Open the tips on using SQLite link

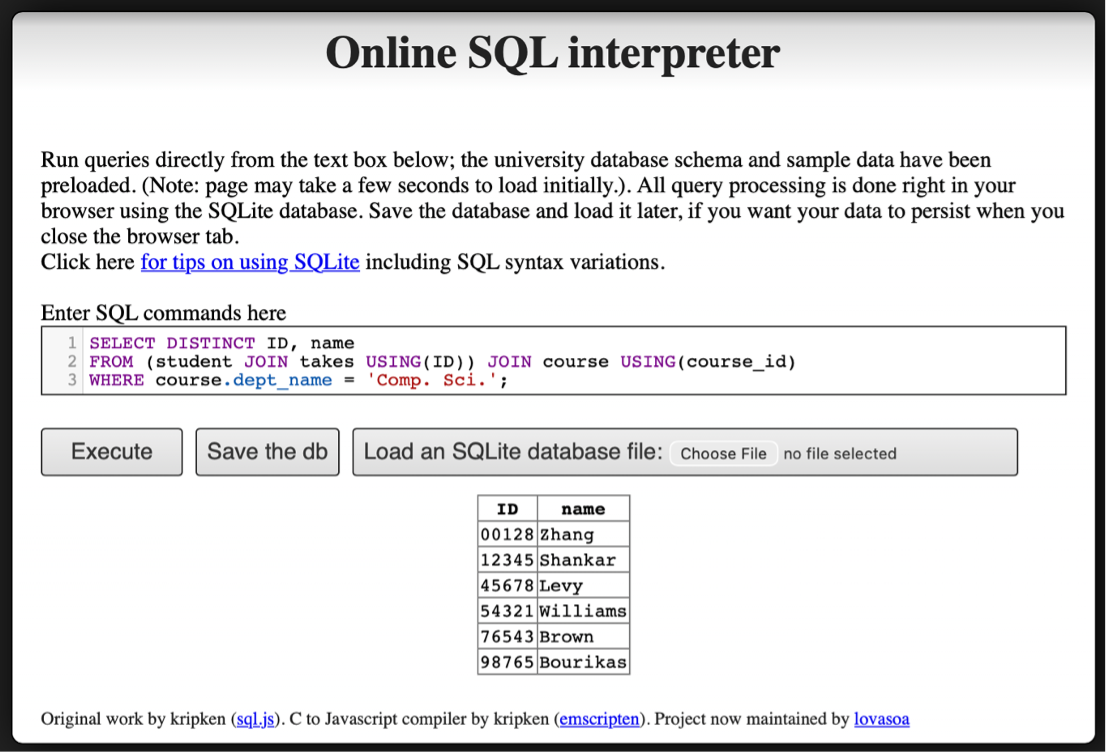tap(250, 262)
